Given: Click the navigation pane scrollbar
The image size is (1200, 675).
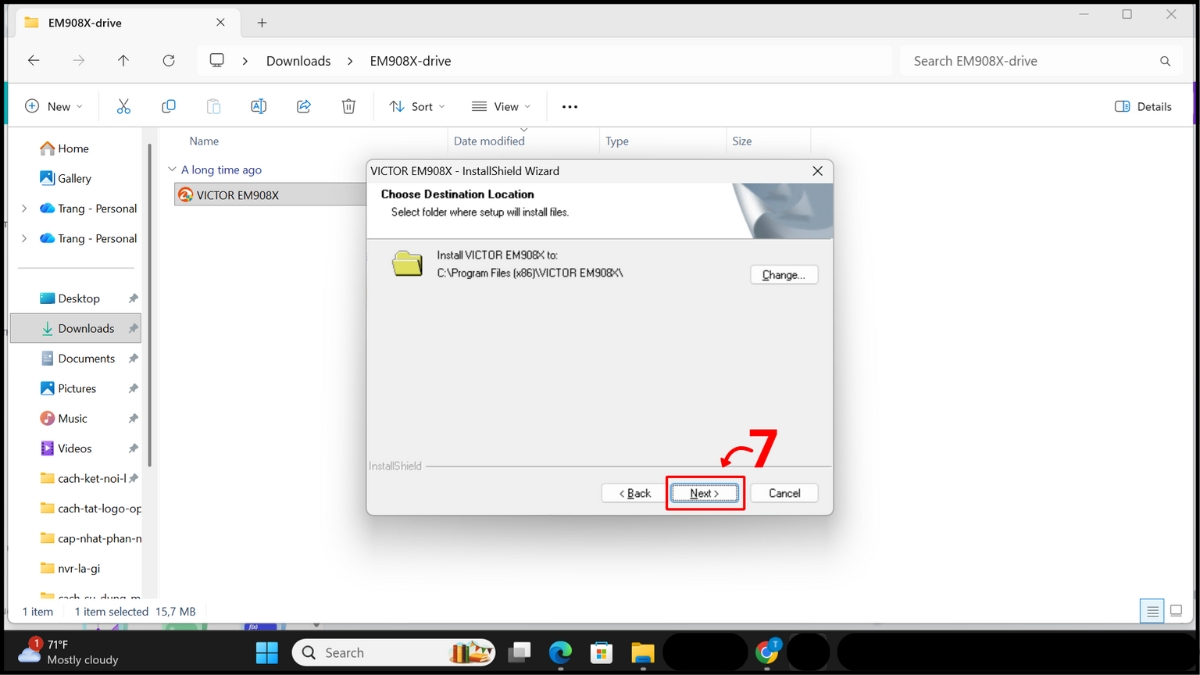Looking at the screenshot, I should pyautogui.click(x=150, y=305).
